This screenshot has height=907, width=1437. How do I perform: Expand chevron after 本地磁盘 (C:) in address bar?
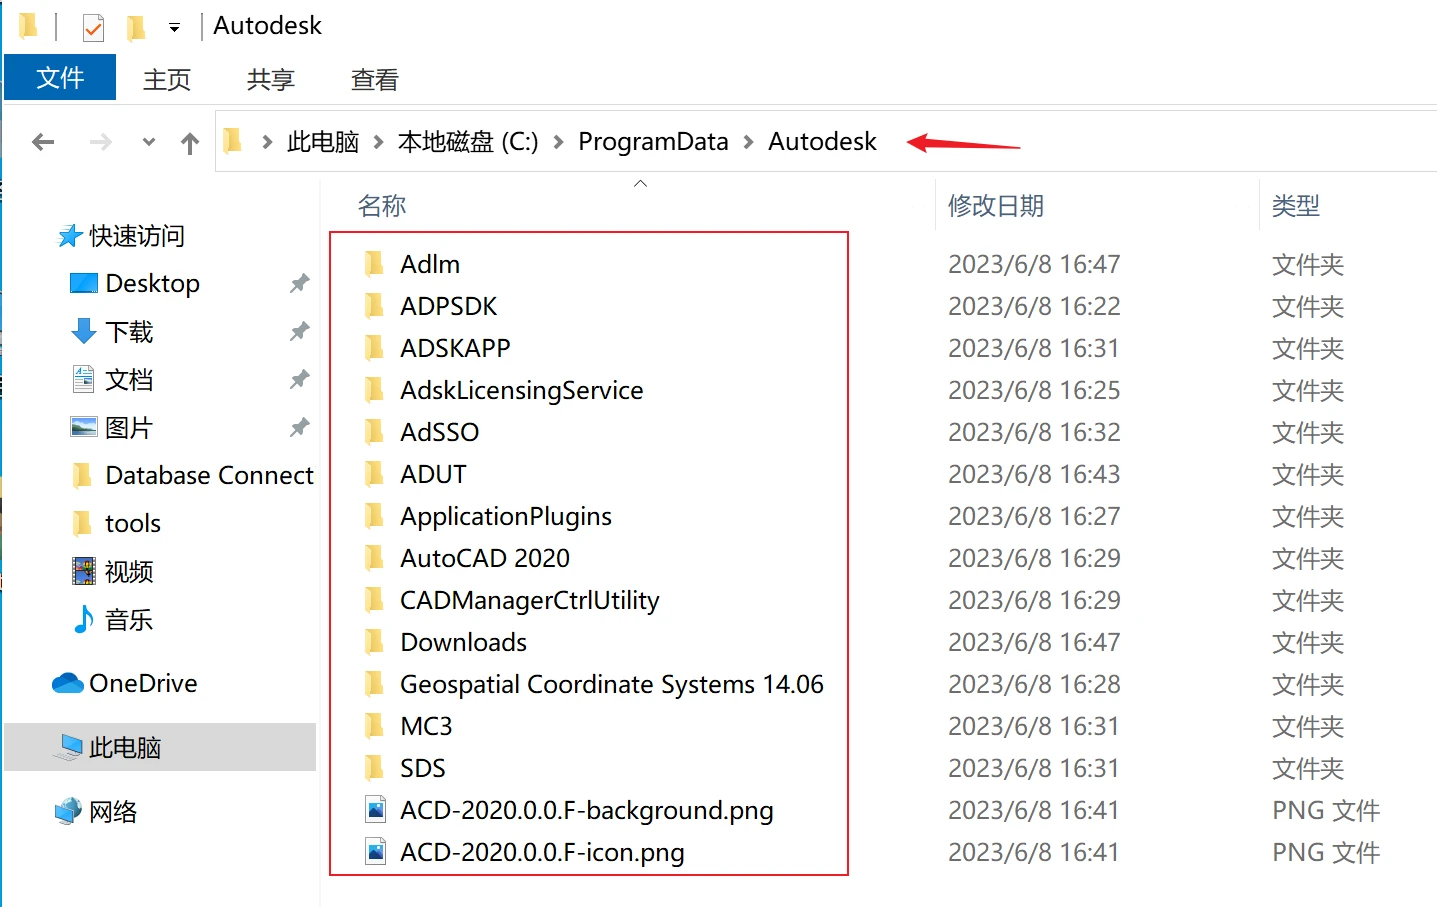[558, 143]
